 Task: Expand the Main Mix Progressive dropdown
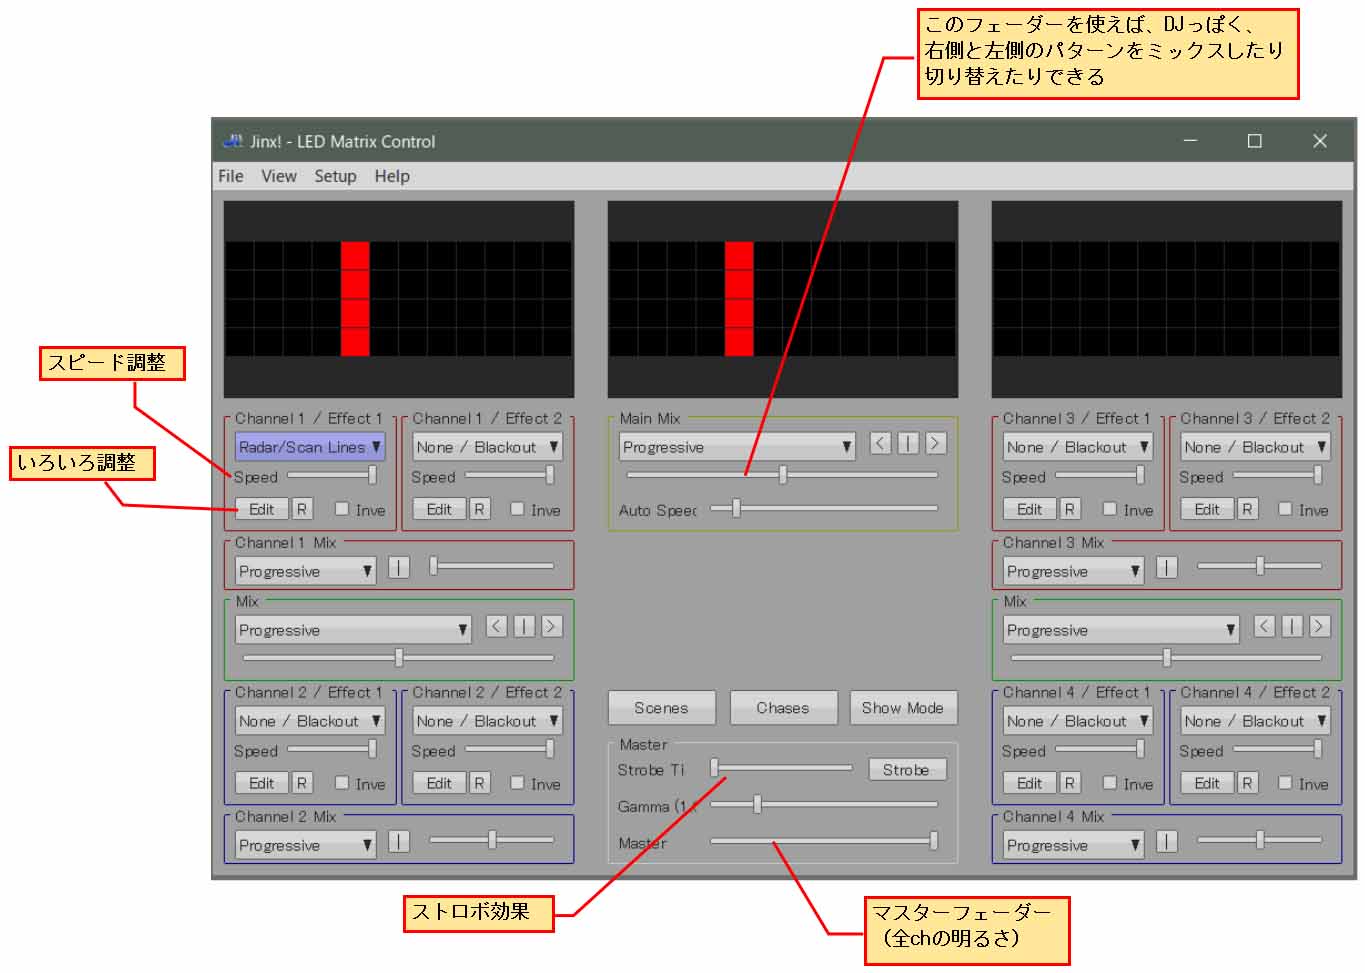tap(737, 447)
